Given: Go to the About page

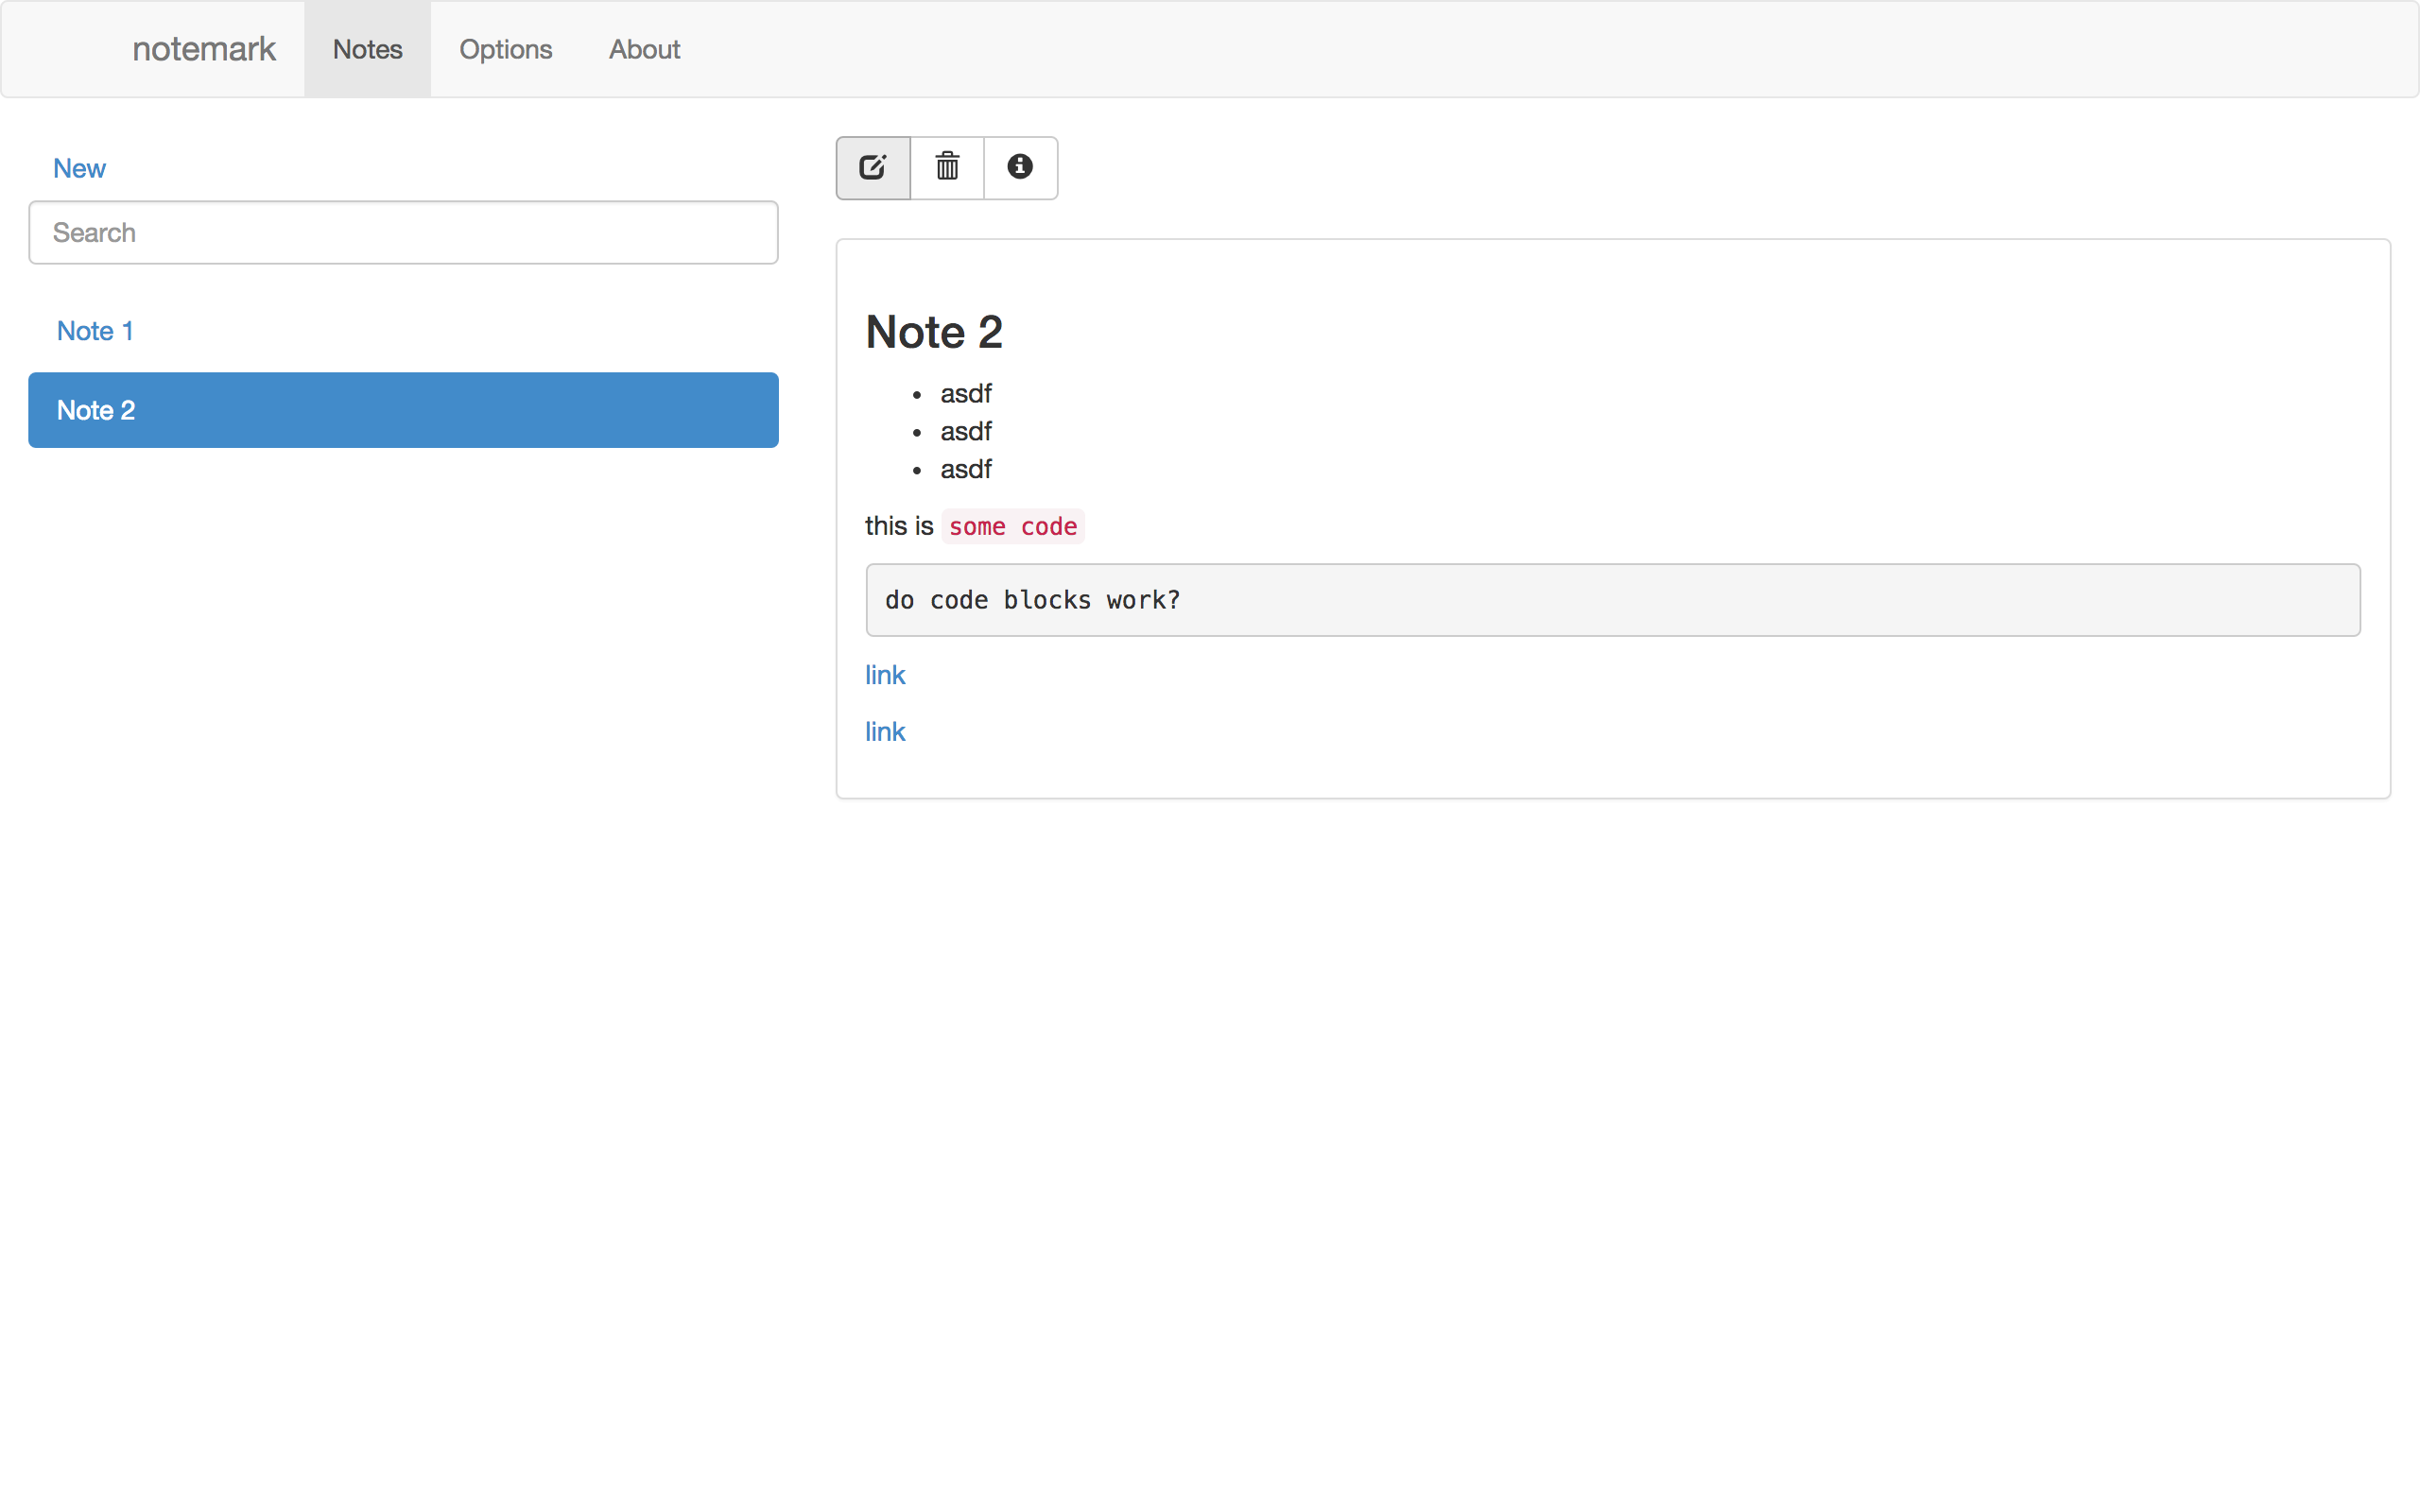Looking at the screenshot, I should click(x=644, y=49).
